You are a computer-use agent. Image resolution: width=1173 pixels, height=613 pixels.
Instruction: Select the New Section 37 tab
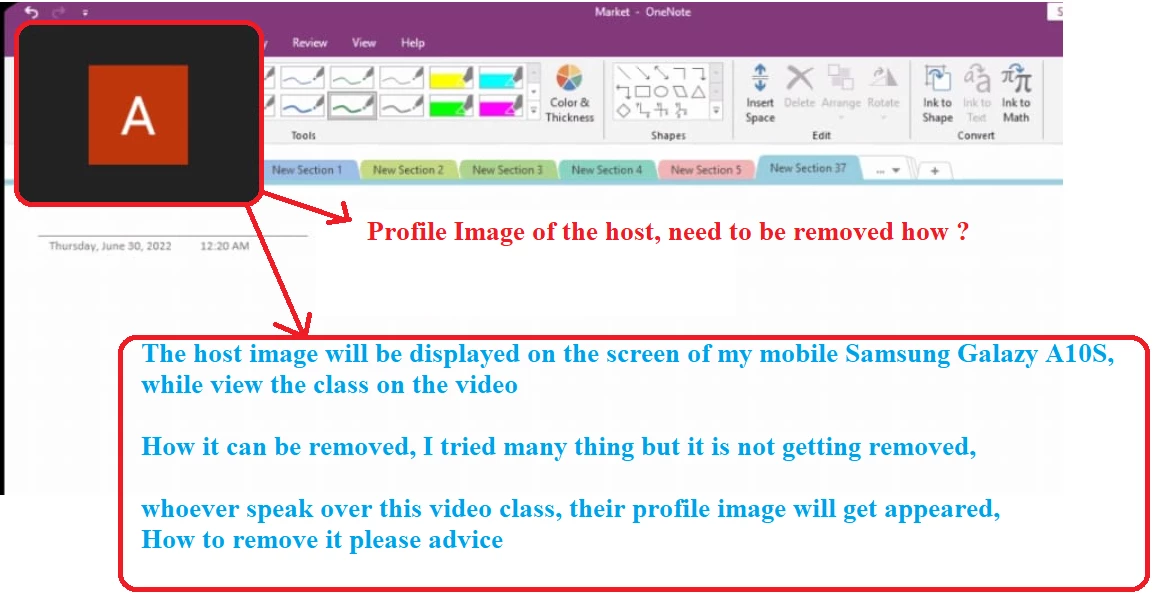[x=808, y=168]
